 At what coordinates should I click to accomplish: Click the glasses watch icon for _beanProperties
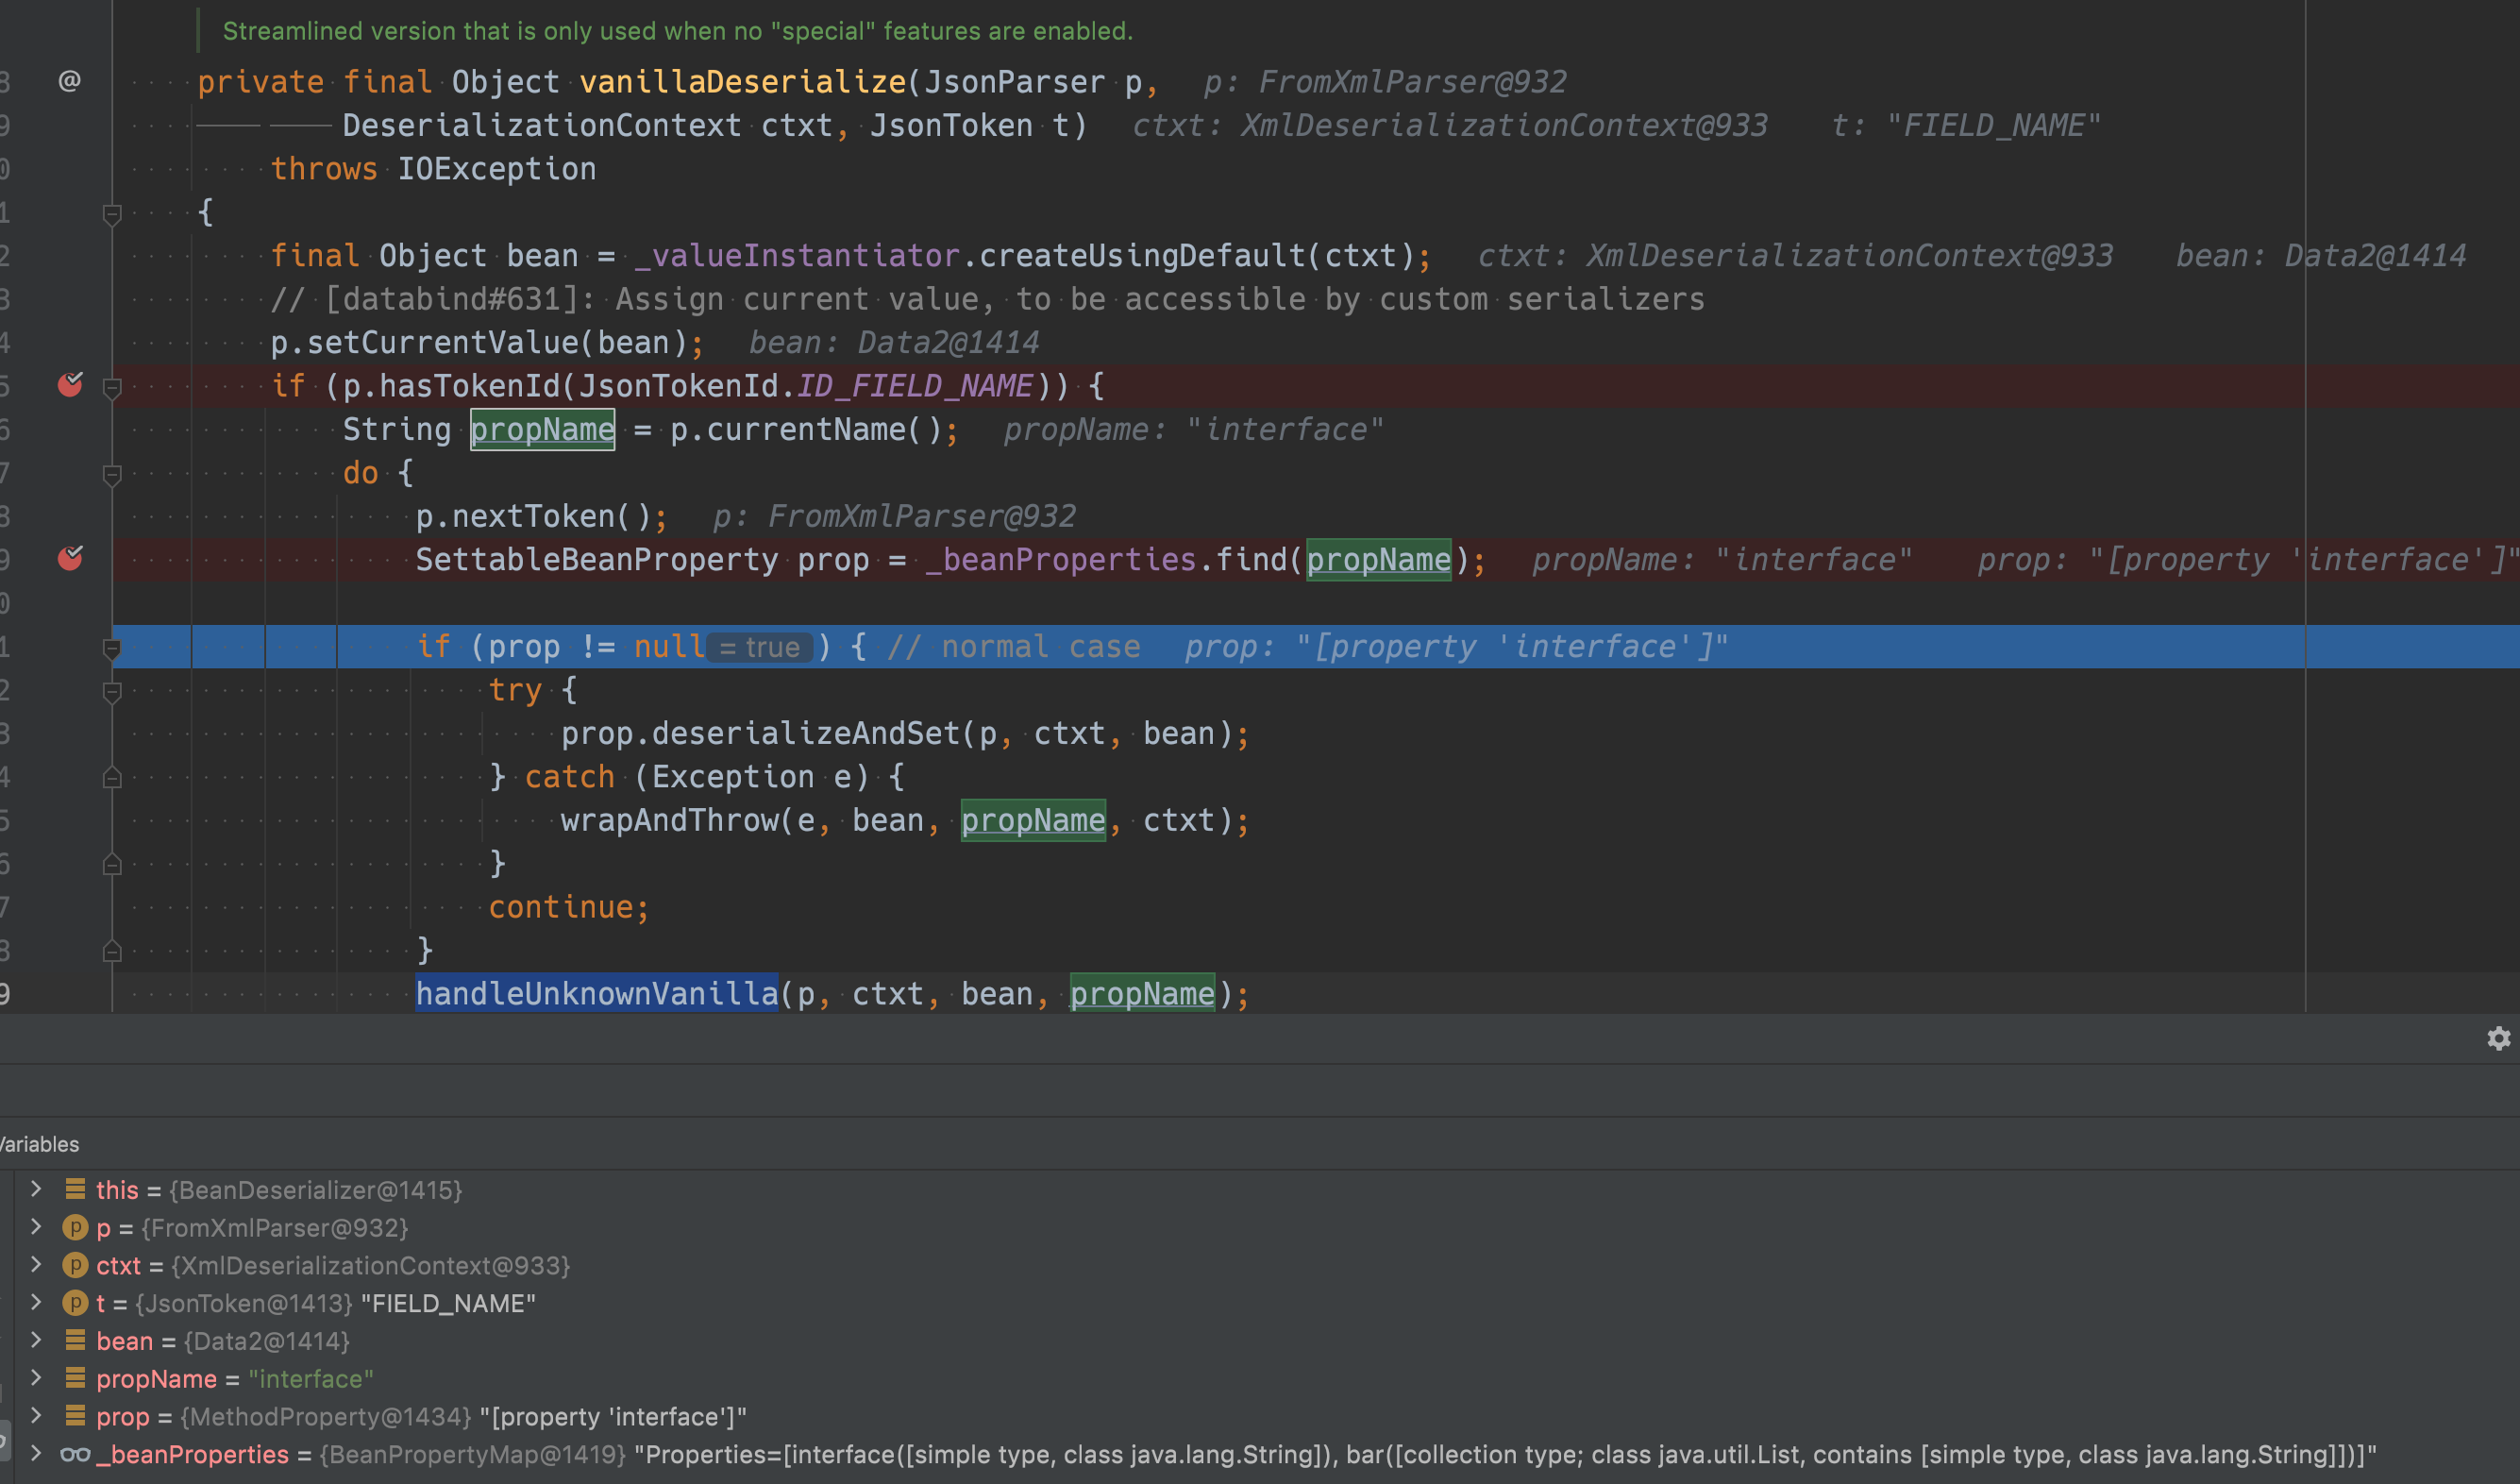[x=75, y=1455]
